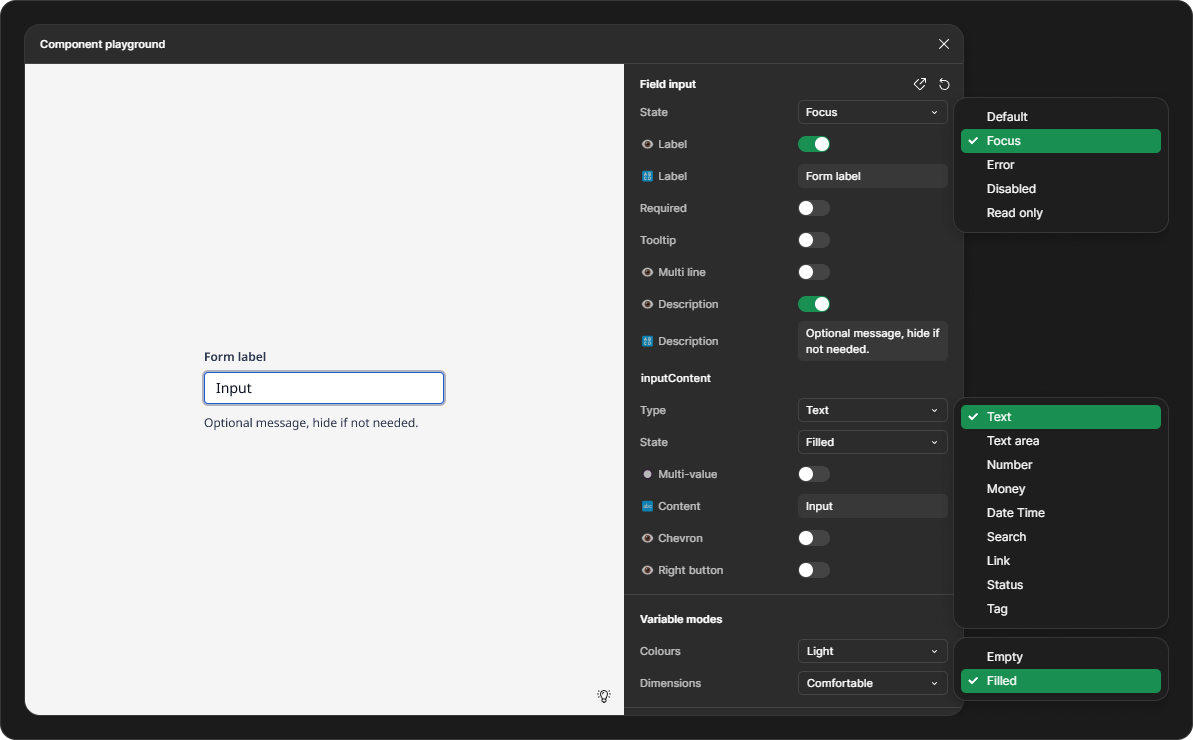Choose Link from the type menu
The image size is (1193, 740).
(x=1061, y=561)
